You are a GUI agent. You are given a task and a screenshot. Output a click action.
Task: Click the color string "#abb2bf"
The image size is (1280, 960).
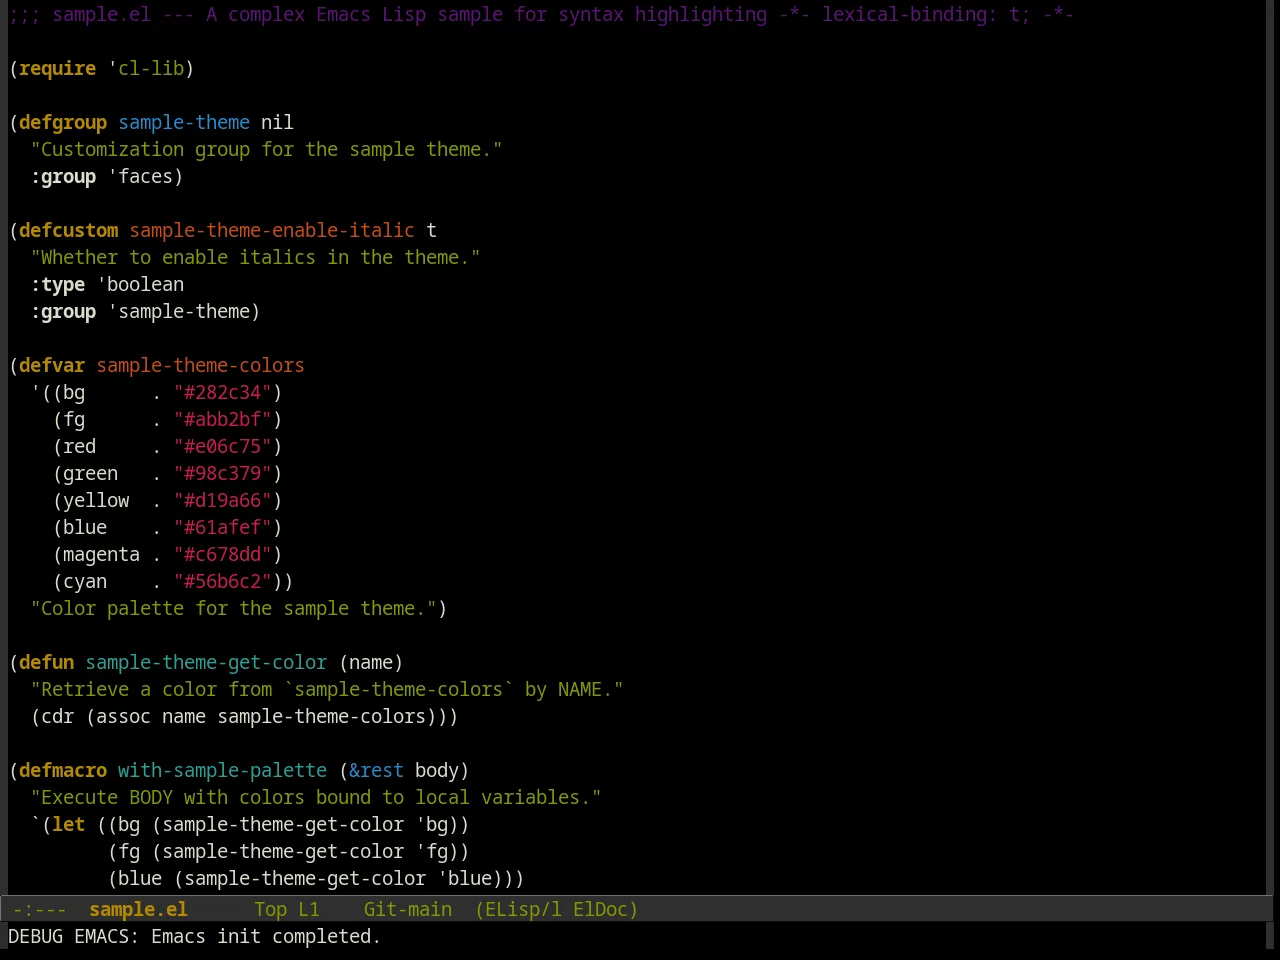(222, 419)
